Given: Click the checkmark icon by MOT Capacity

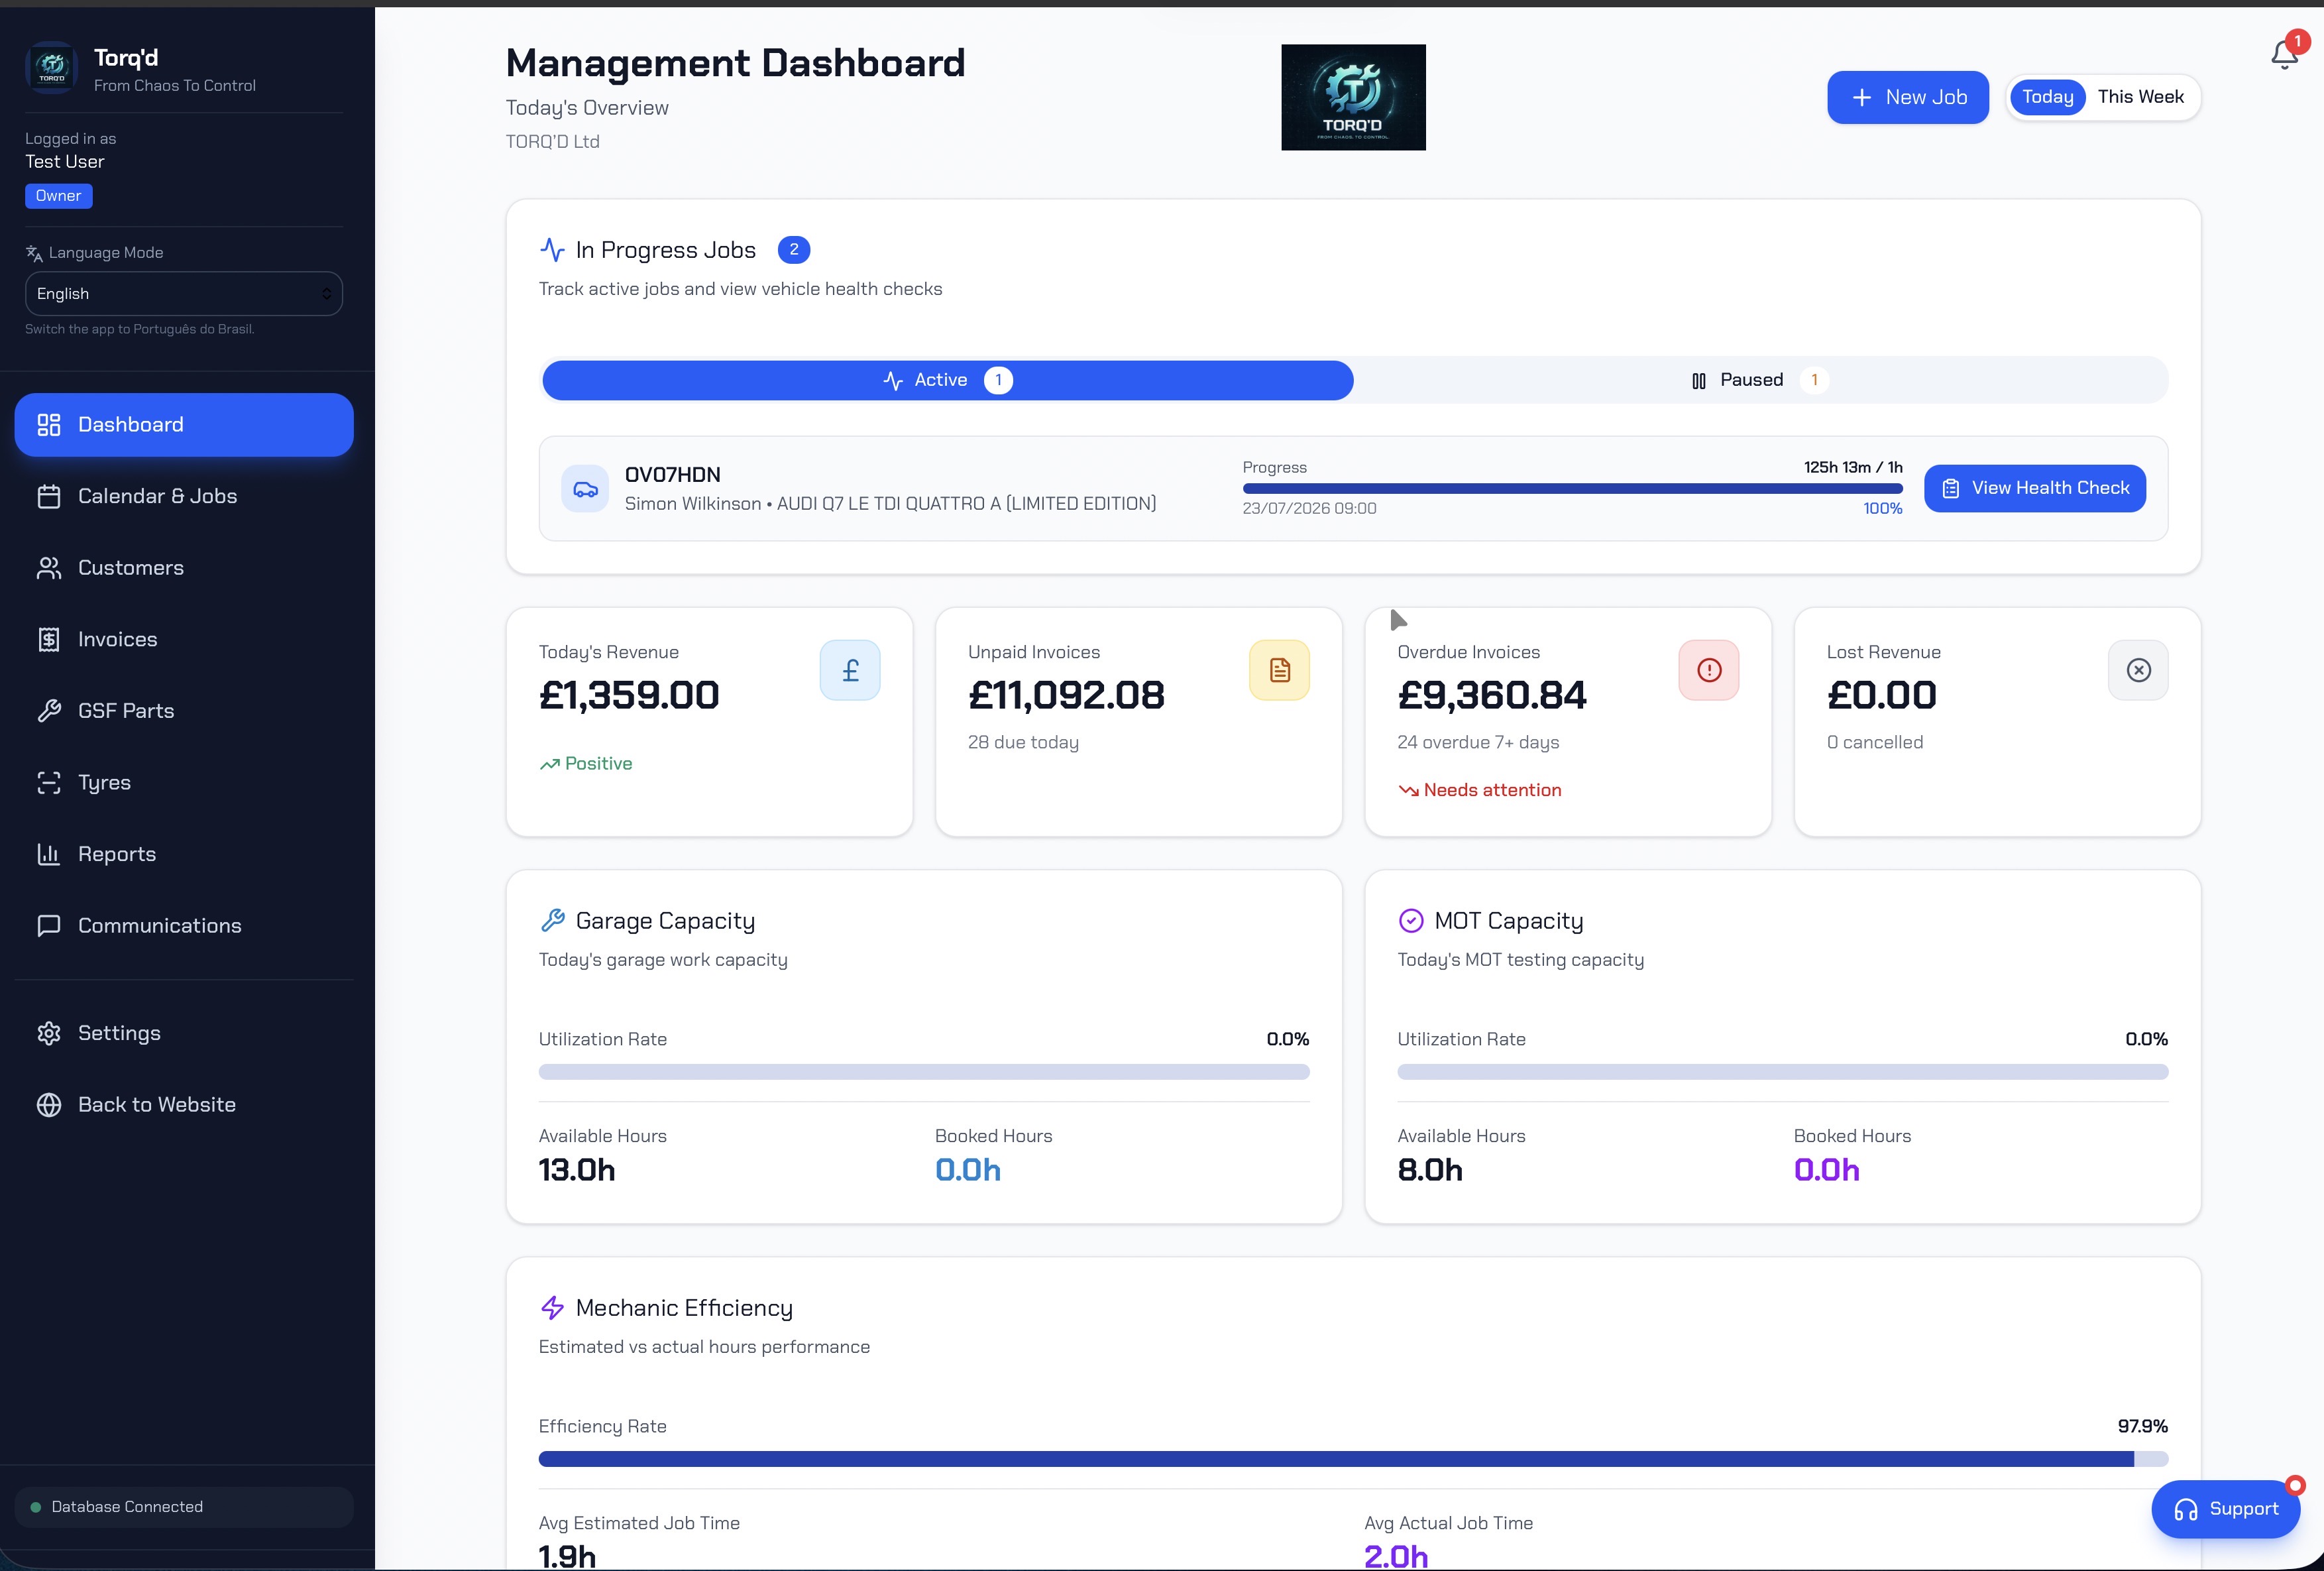Looking at the screenshot, I should coord(1410,920).
